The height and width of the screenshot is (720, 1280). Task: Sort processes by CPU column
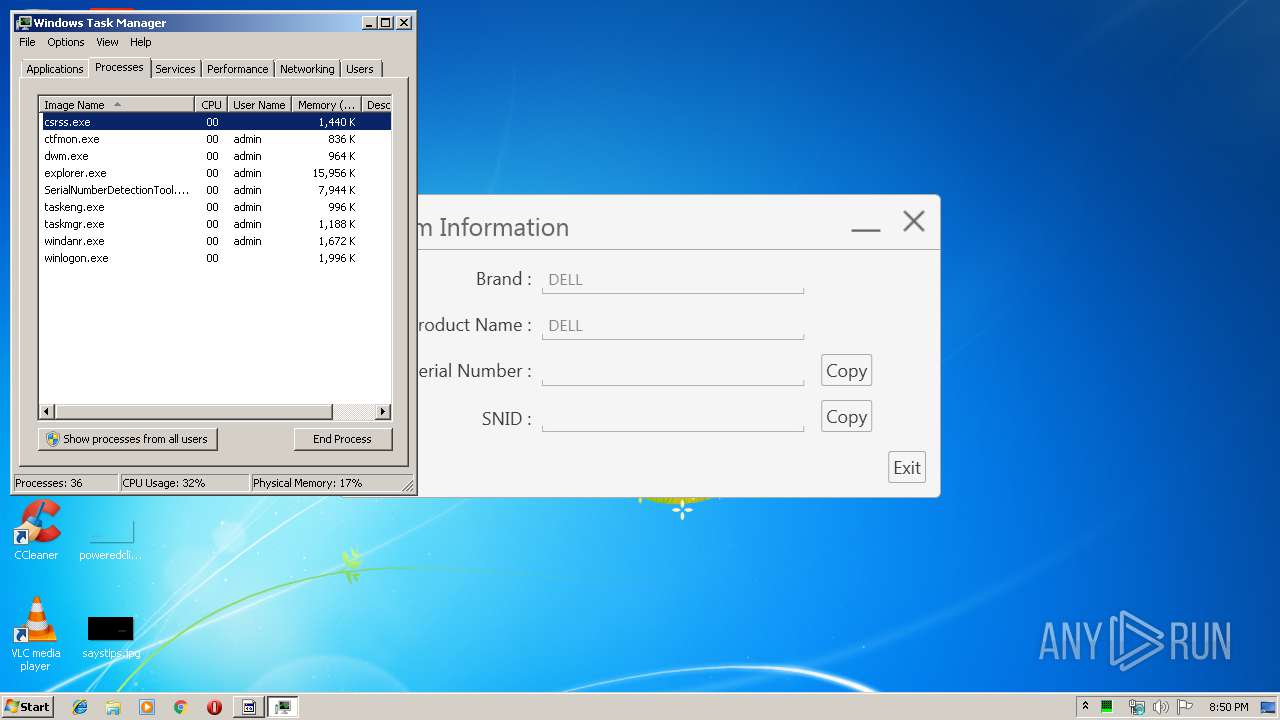(x=211, y=104)
